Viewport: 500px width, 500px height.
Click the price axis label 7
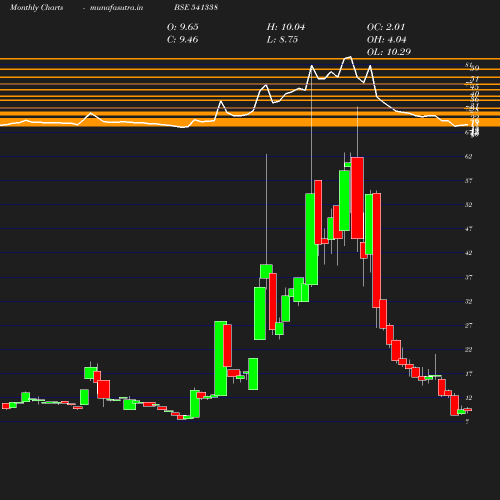coord(467,422)
